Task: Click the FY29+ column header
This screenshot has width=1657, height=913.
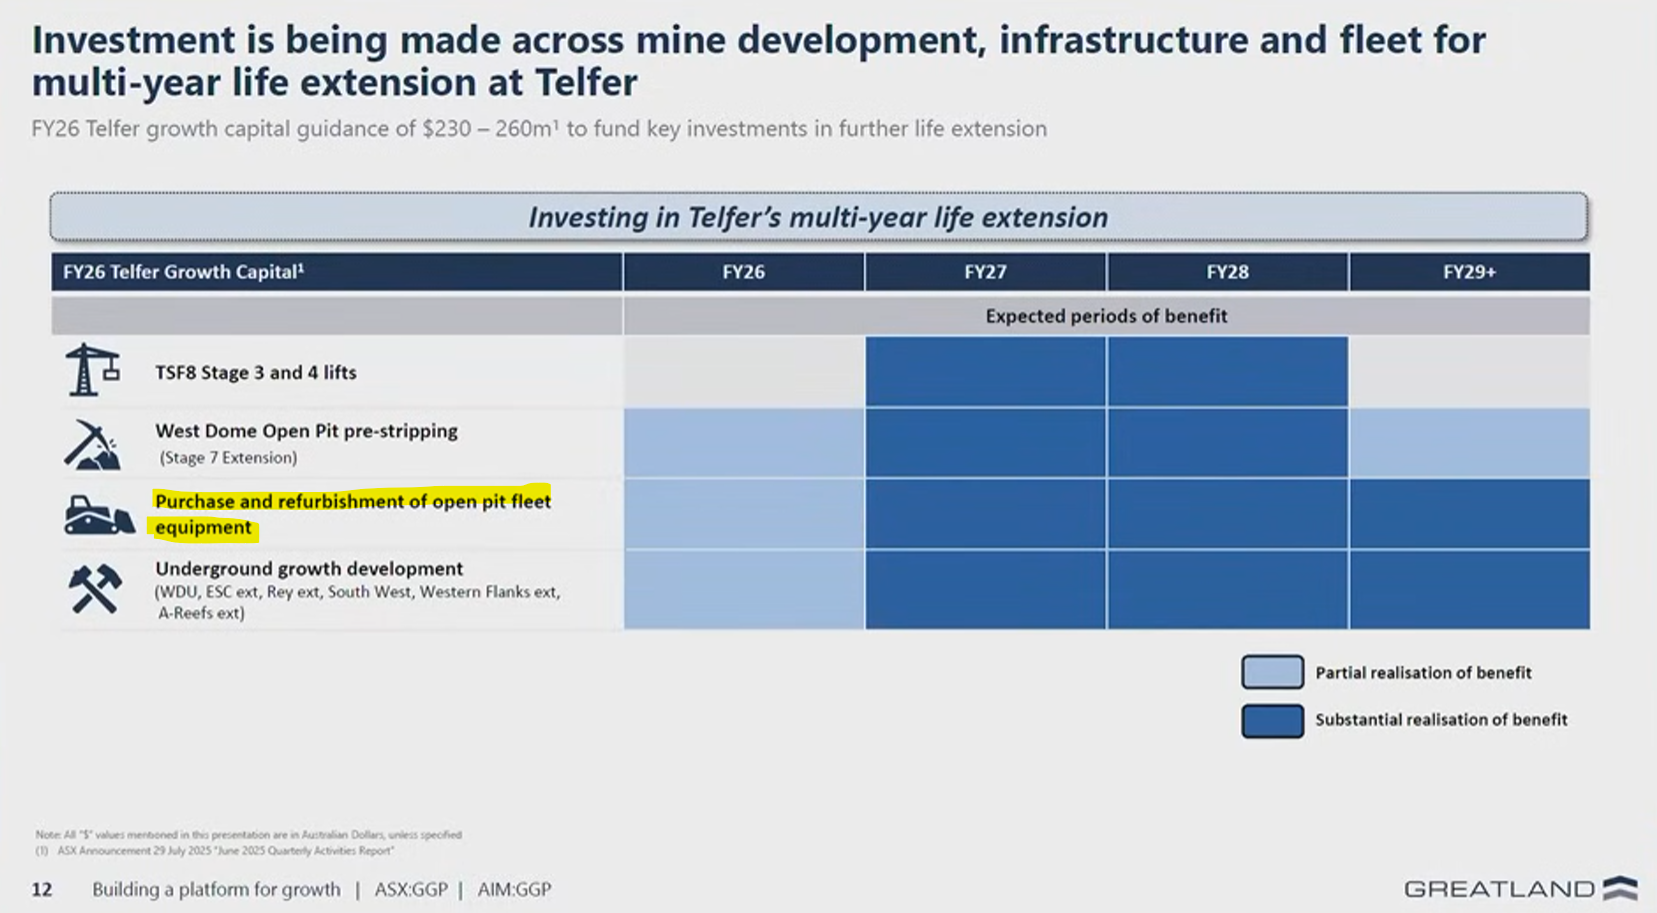Action: [x=1469, y=272]
